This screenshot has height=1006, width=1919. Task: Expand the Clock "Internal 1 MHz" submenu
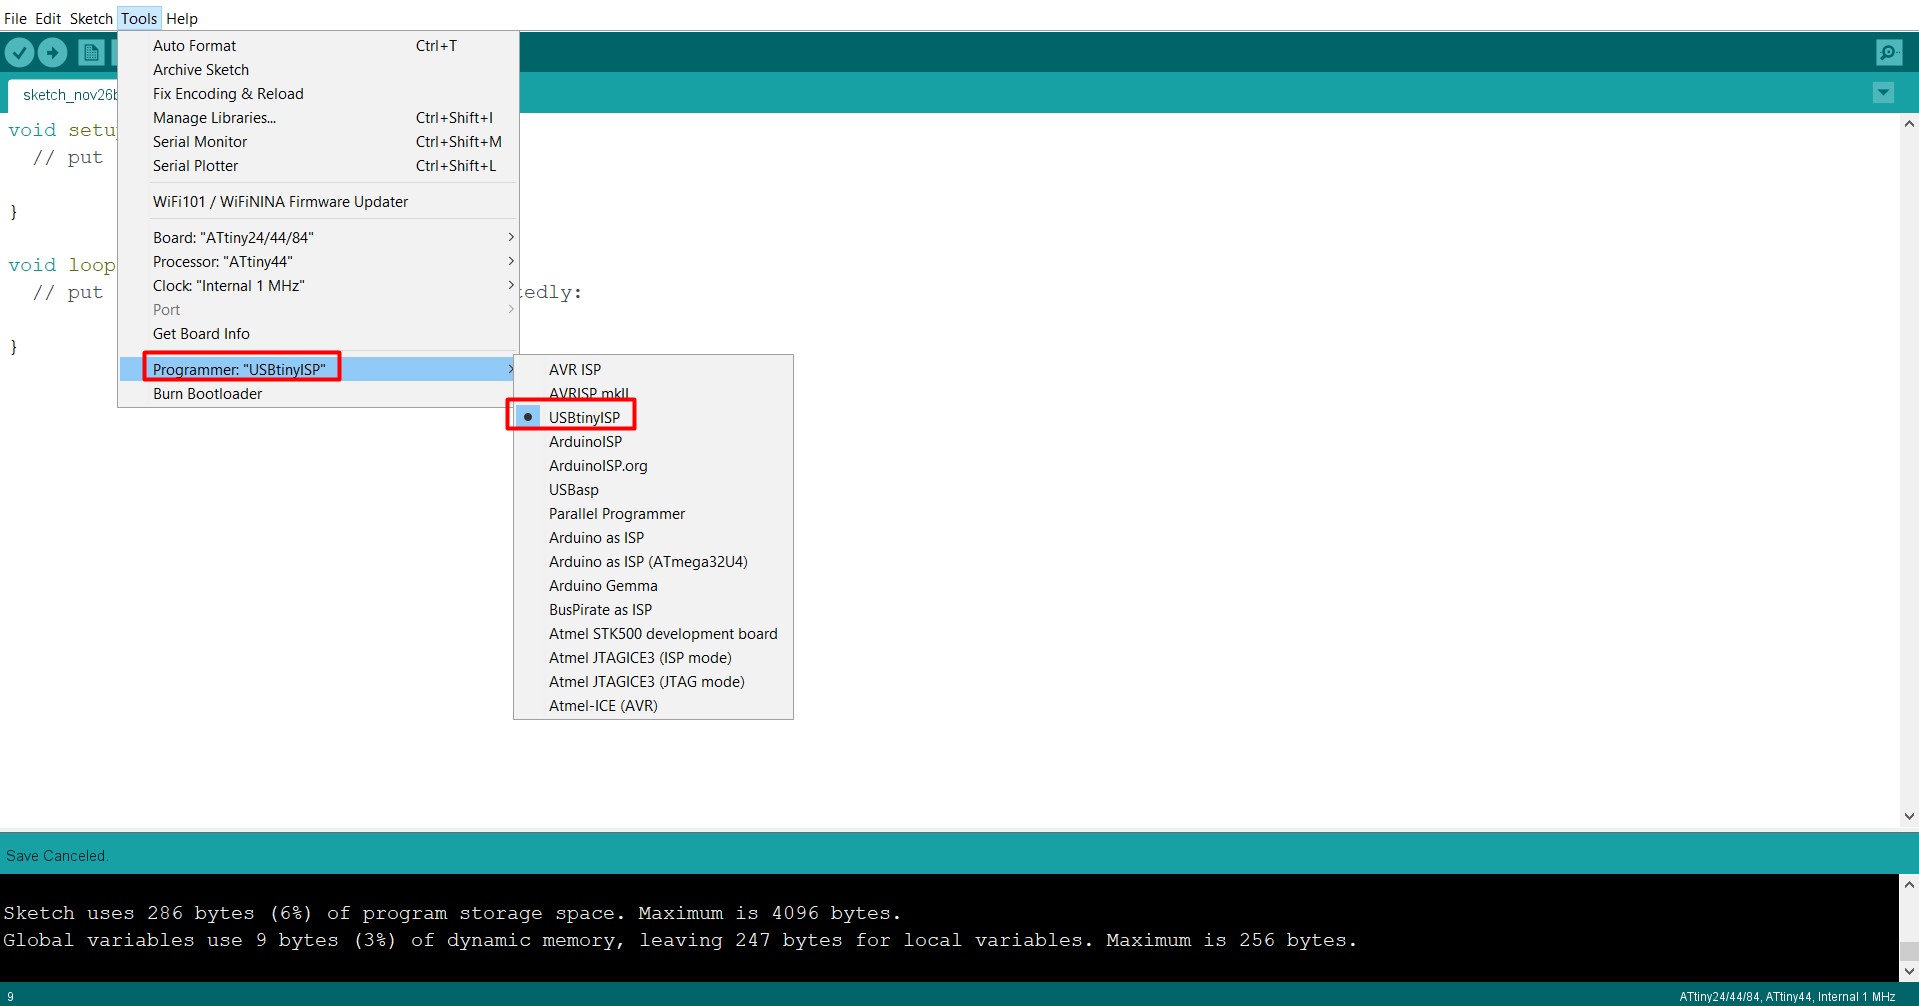(319, 286)
